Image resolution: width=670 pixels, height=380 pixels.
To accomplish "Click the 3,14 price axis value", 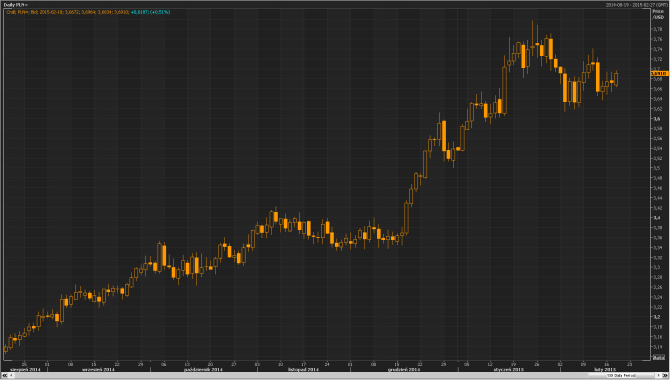I will pos(658,347).
